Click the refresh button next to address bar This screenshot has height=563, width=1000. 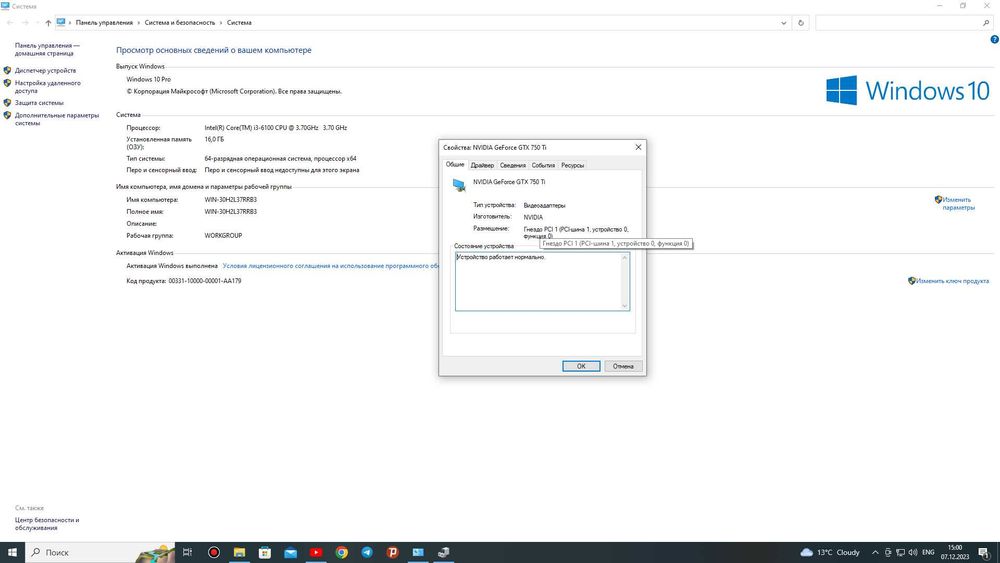click(801, 23)
